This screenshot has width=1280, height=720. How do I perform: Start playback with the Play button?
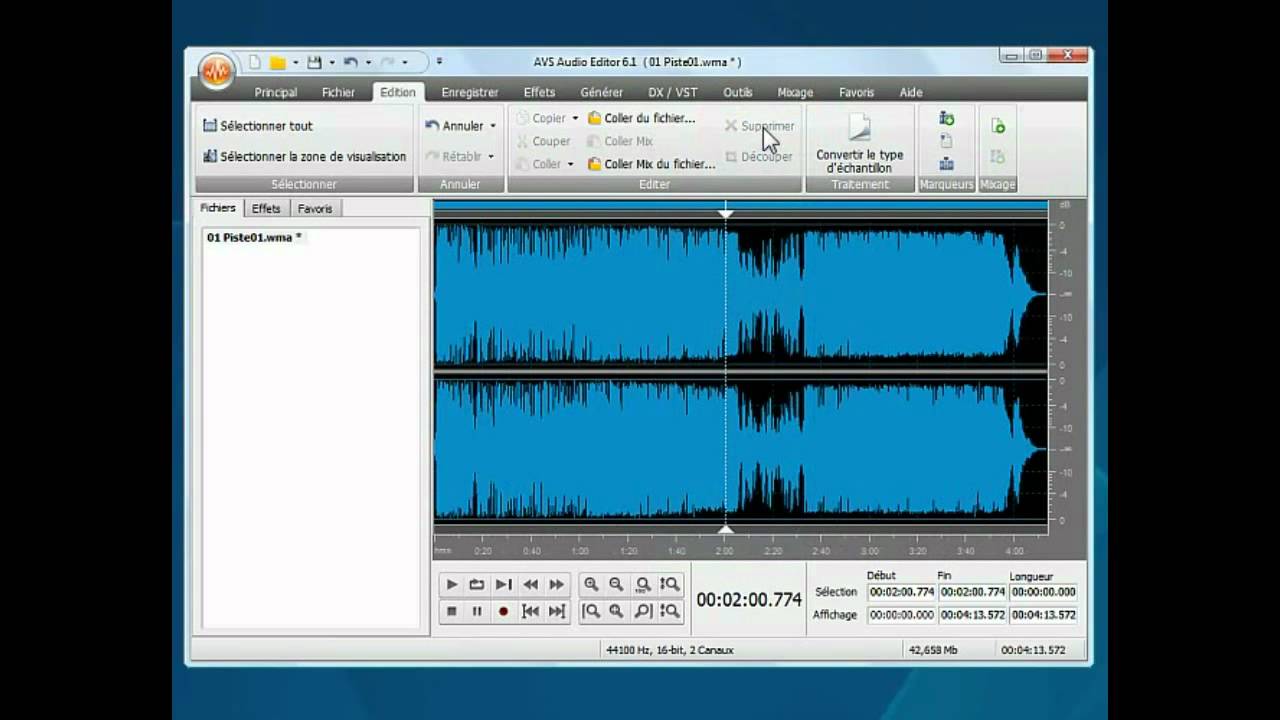pos(451,585)
